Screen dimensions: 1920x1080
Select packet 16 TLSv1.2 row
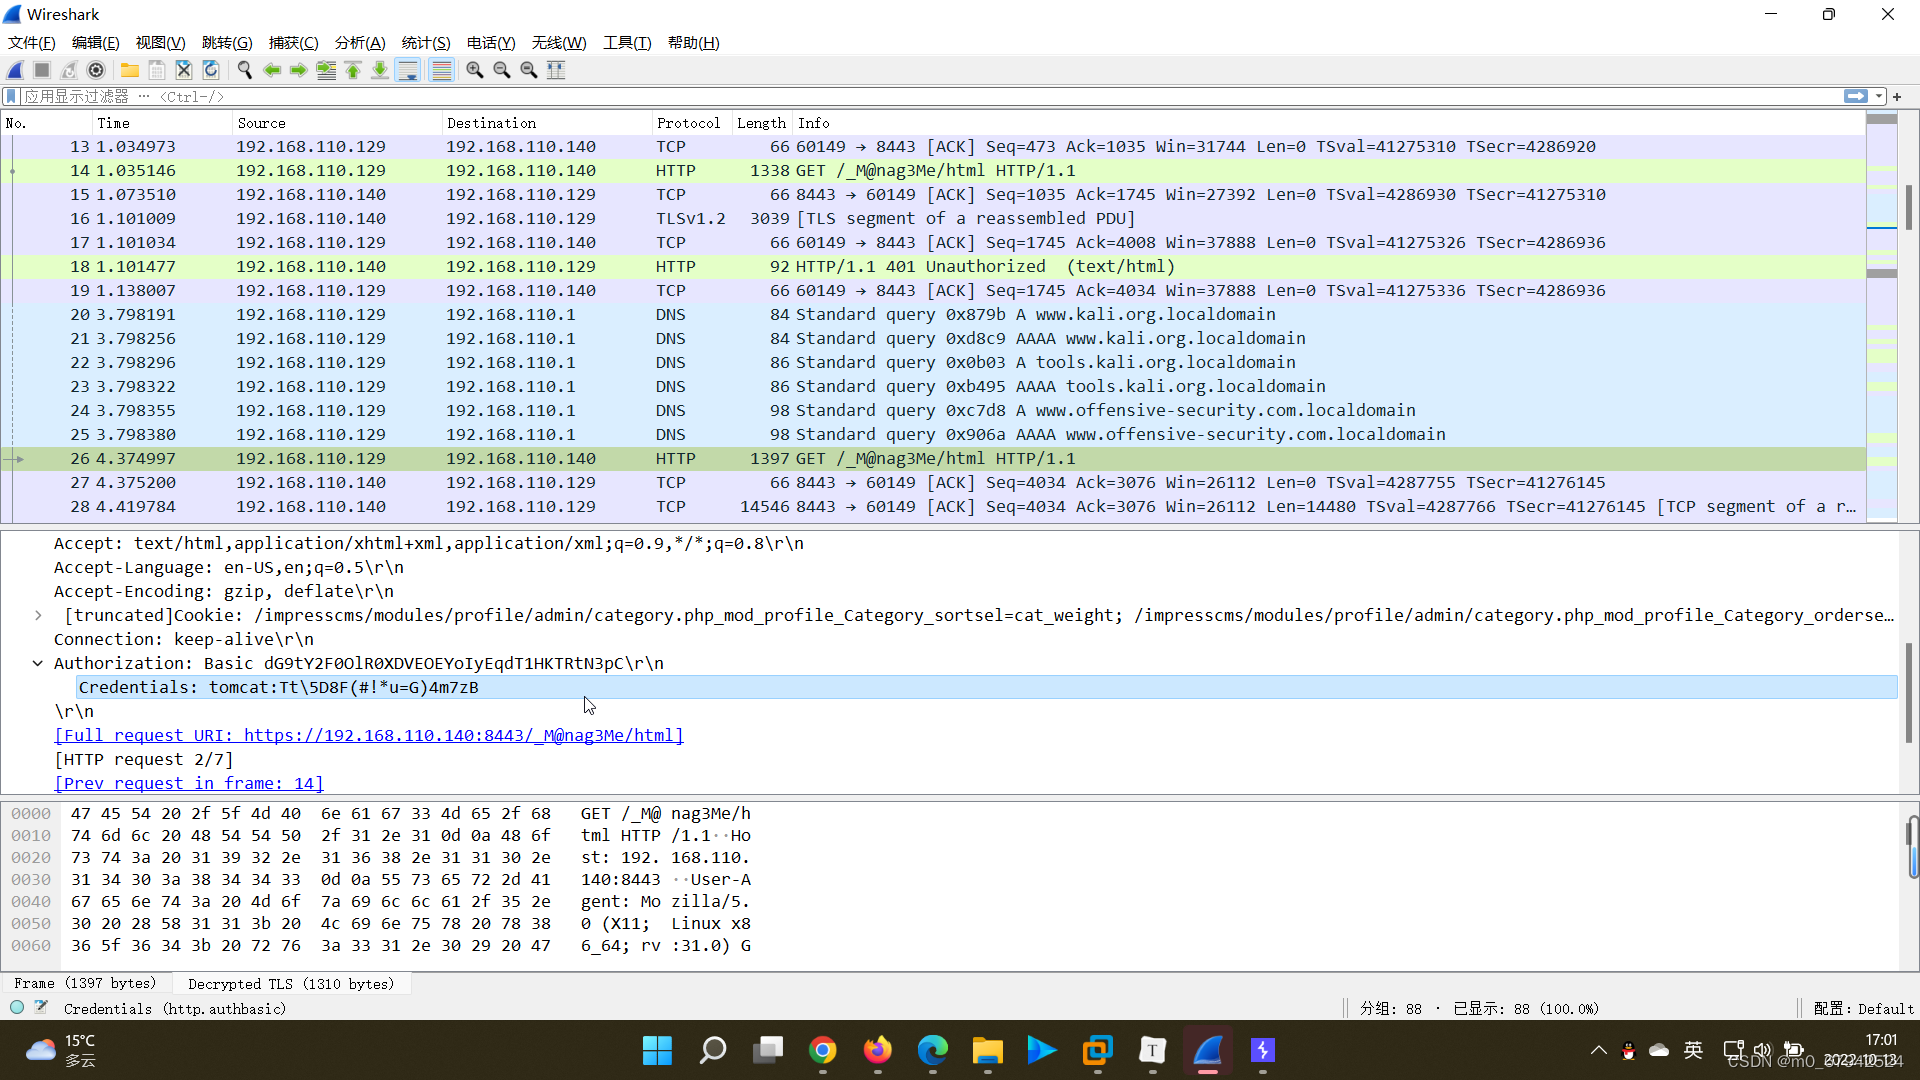(933, 218)
